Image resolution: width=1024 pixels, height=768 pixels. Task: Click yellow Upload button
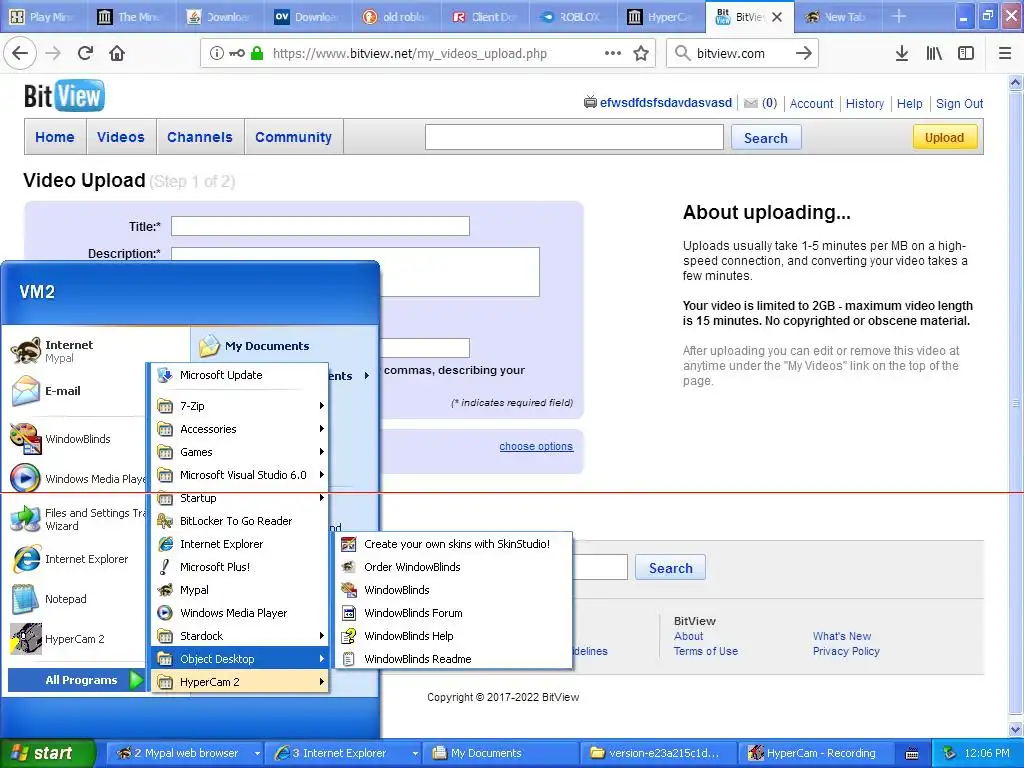coord(944,137)
